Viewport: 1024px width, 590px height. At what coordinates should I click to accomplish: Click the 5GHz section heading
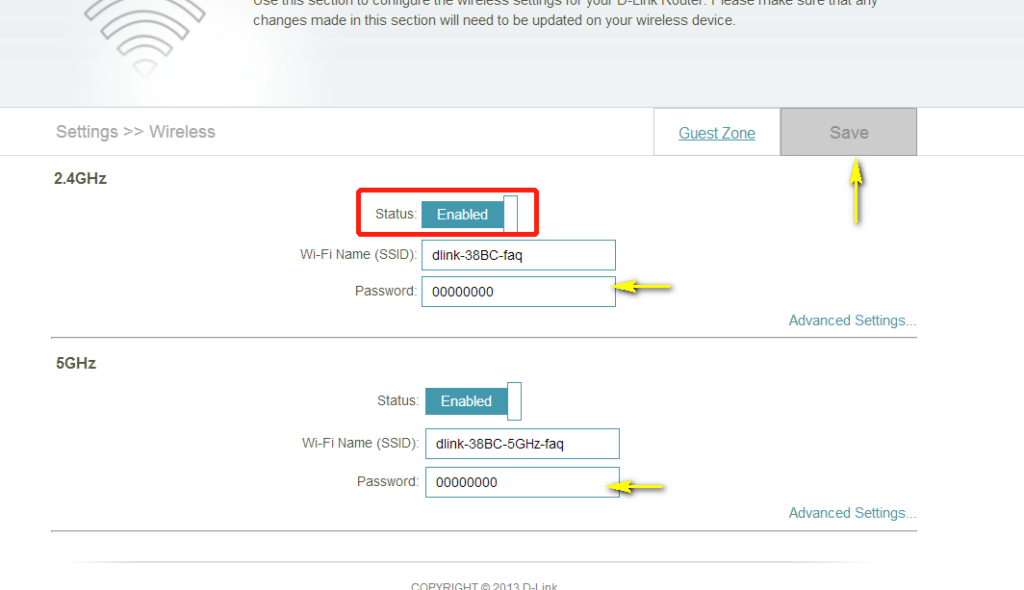point(76,363)
